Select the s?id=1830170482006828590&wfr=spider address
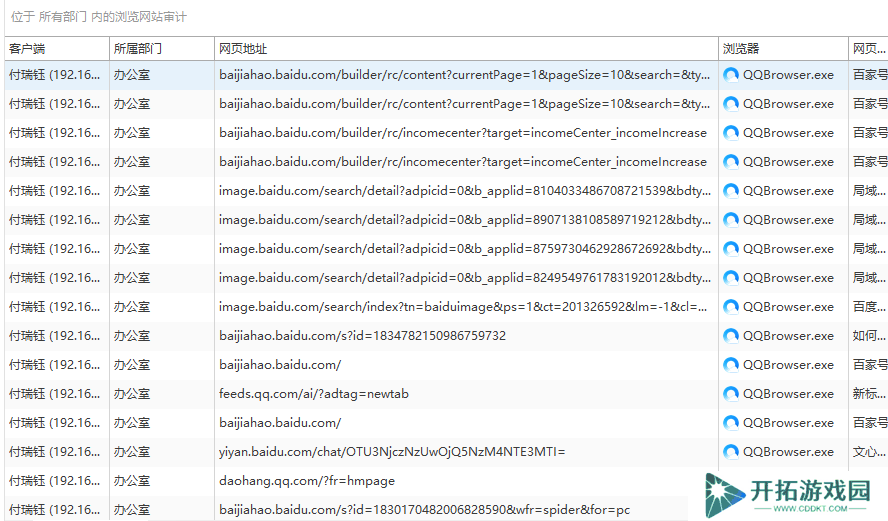This screenshot has width=888, height=521. tap(424, 510)
